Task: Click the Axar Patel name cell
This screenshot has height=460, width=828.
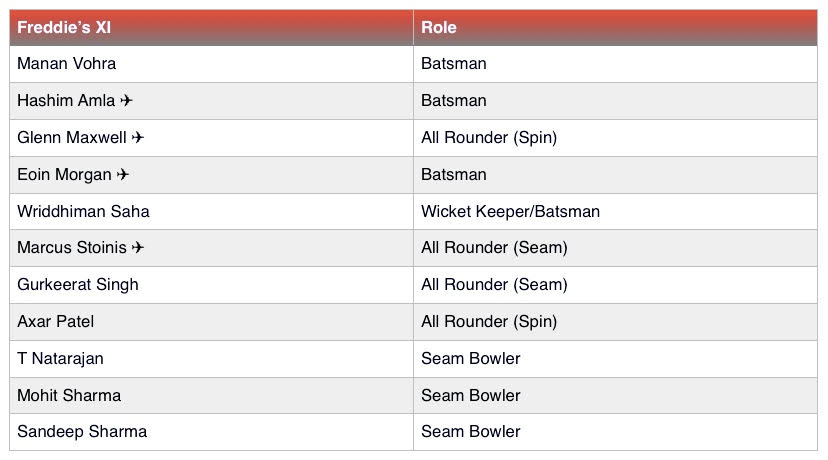Action: coord(211,322)
